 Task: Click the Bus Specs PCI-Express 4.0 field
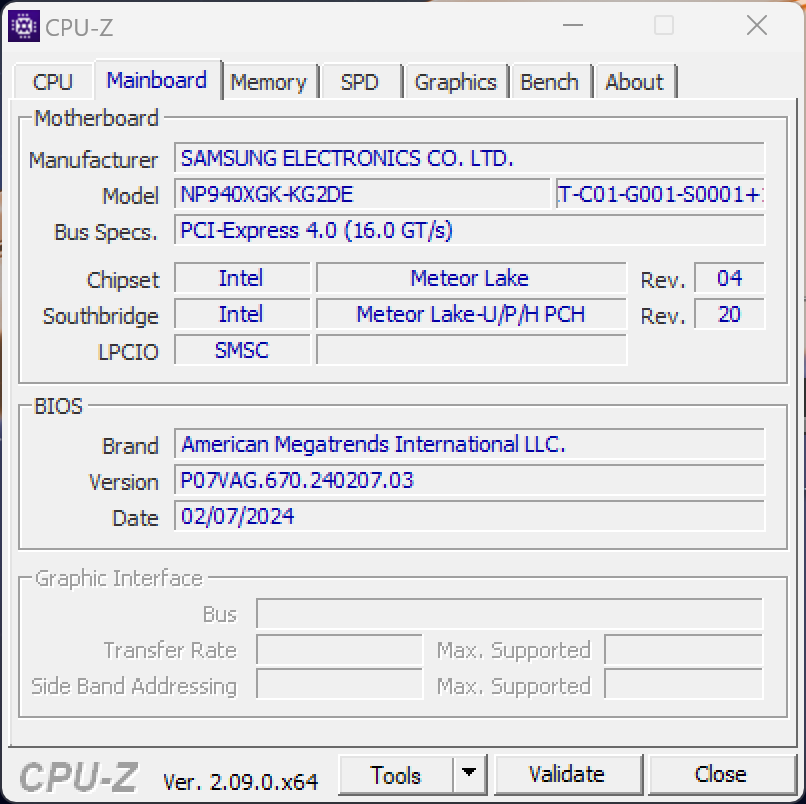click(x=469, y=230)
